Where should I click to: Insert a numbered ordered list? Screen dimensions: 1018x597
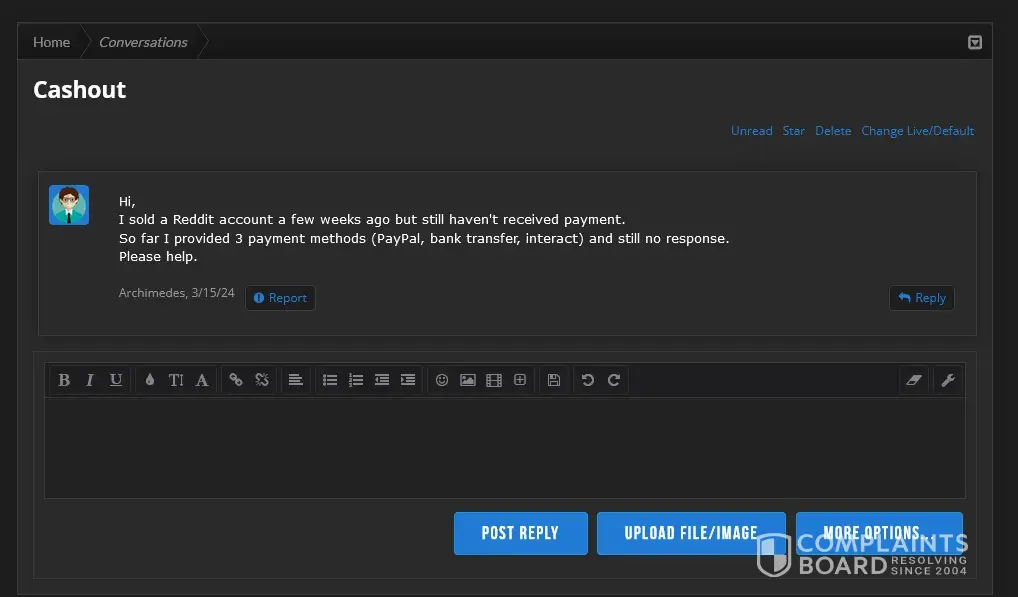(356, 380)
